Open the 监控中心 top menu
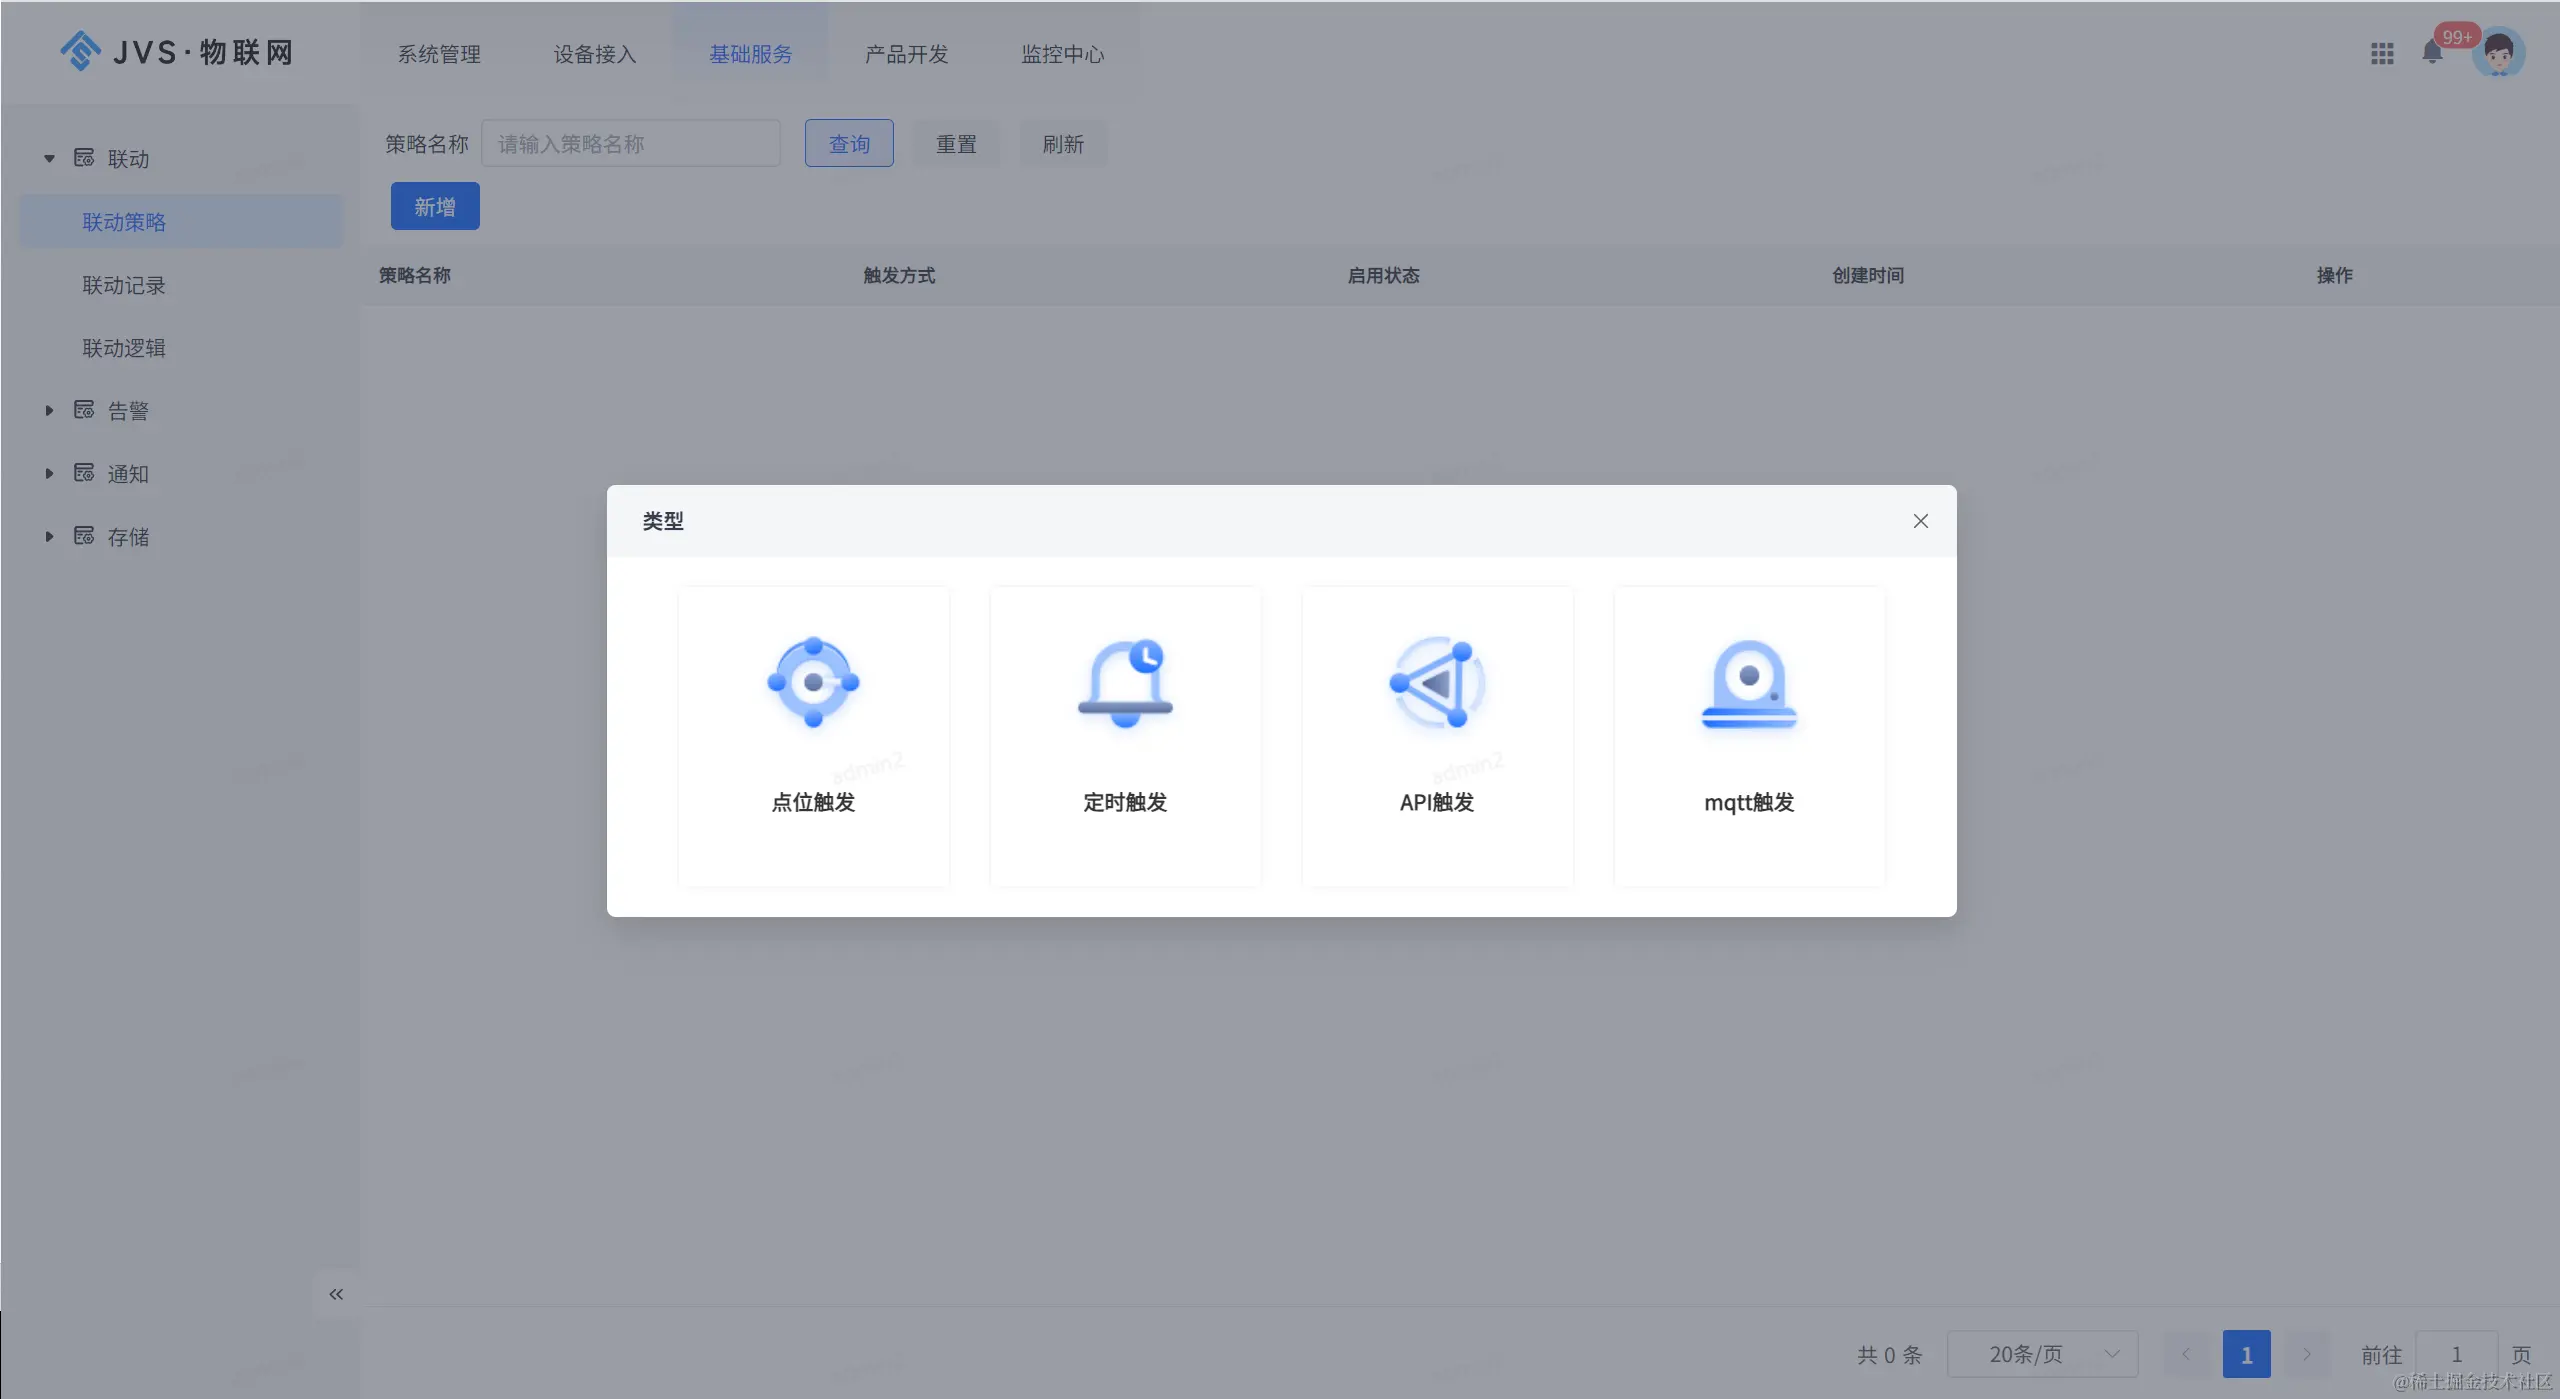Viewport: 2560px width, 1399px height. [1062, 54]
